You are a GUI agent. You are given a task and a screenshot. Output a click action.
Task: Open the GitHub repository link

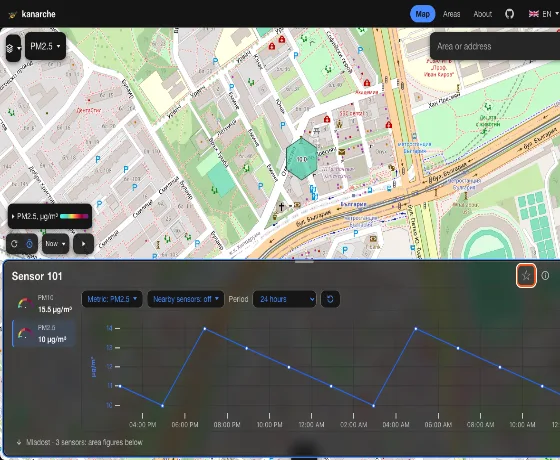(x=509, y=14)
